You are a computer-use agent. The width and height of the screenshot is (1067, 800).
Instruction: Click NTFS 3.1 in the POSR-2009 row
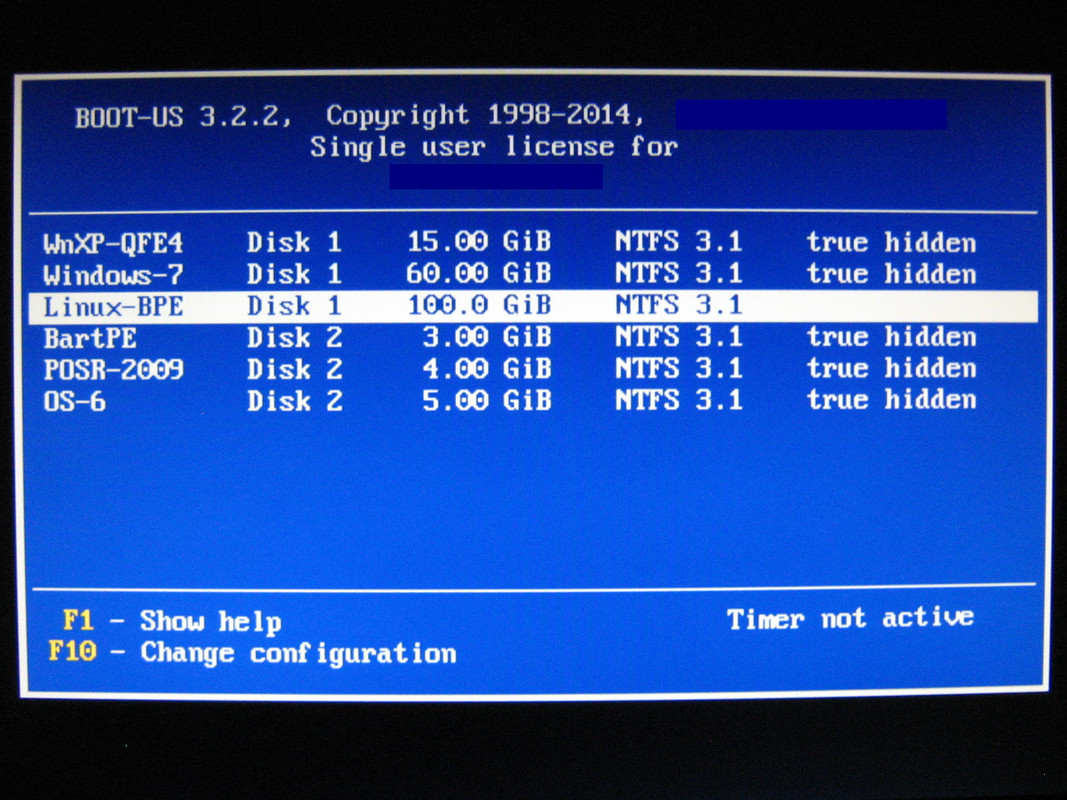pos(678,368)
